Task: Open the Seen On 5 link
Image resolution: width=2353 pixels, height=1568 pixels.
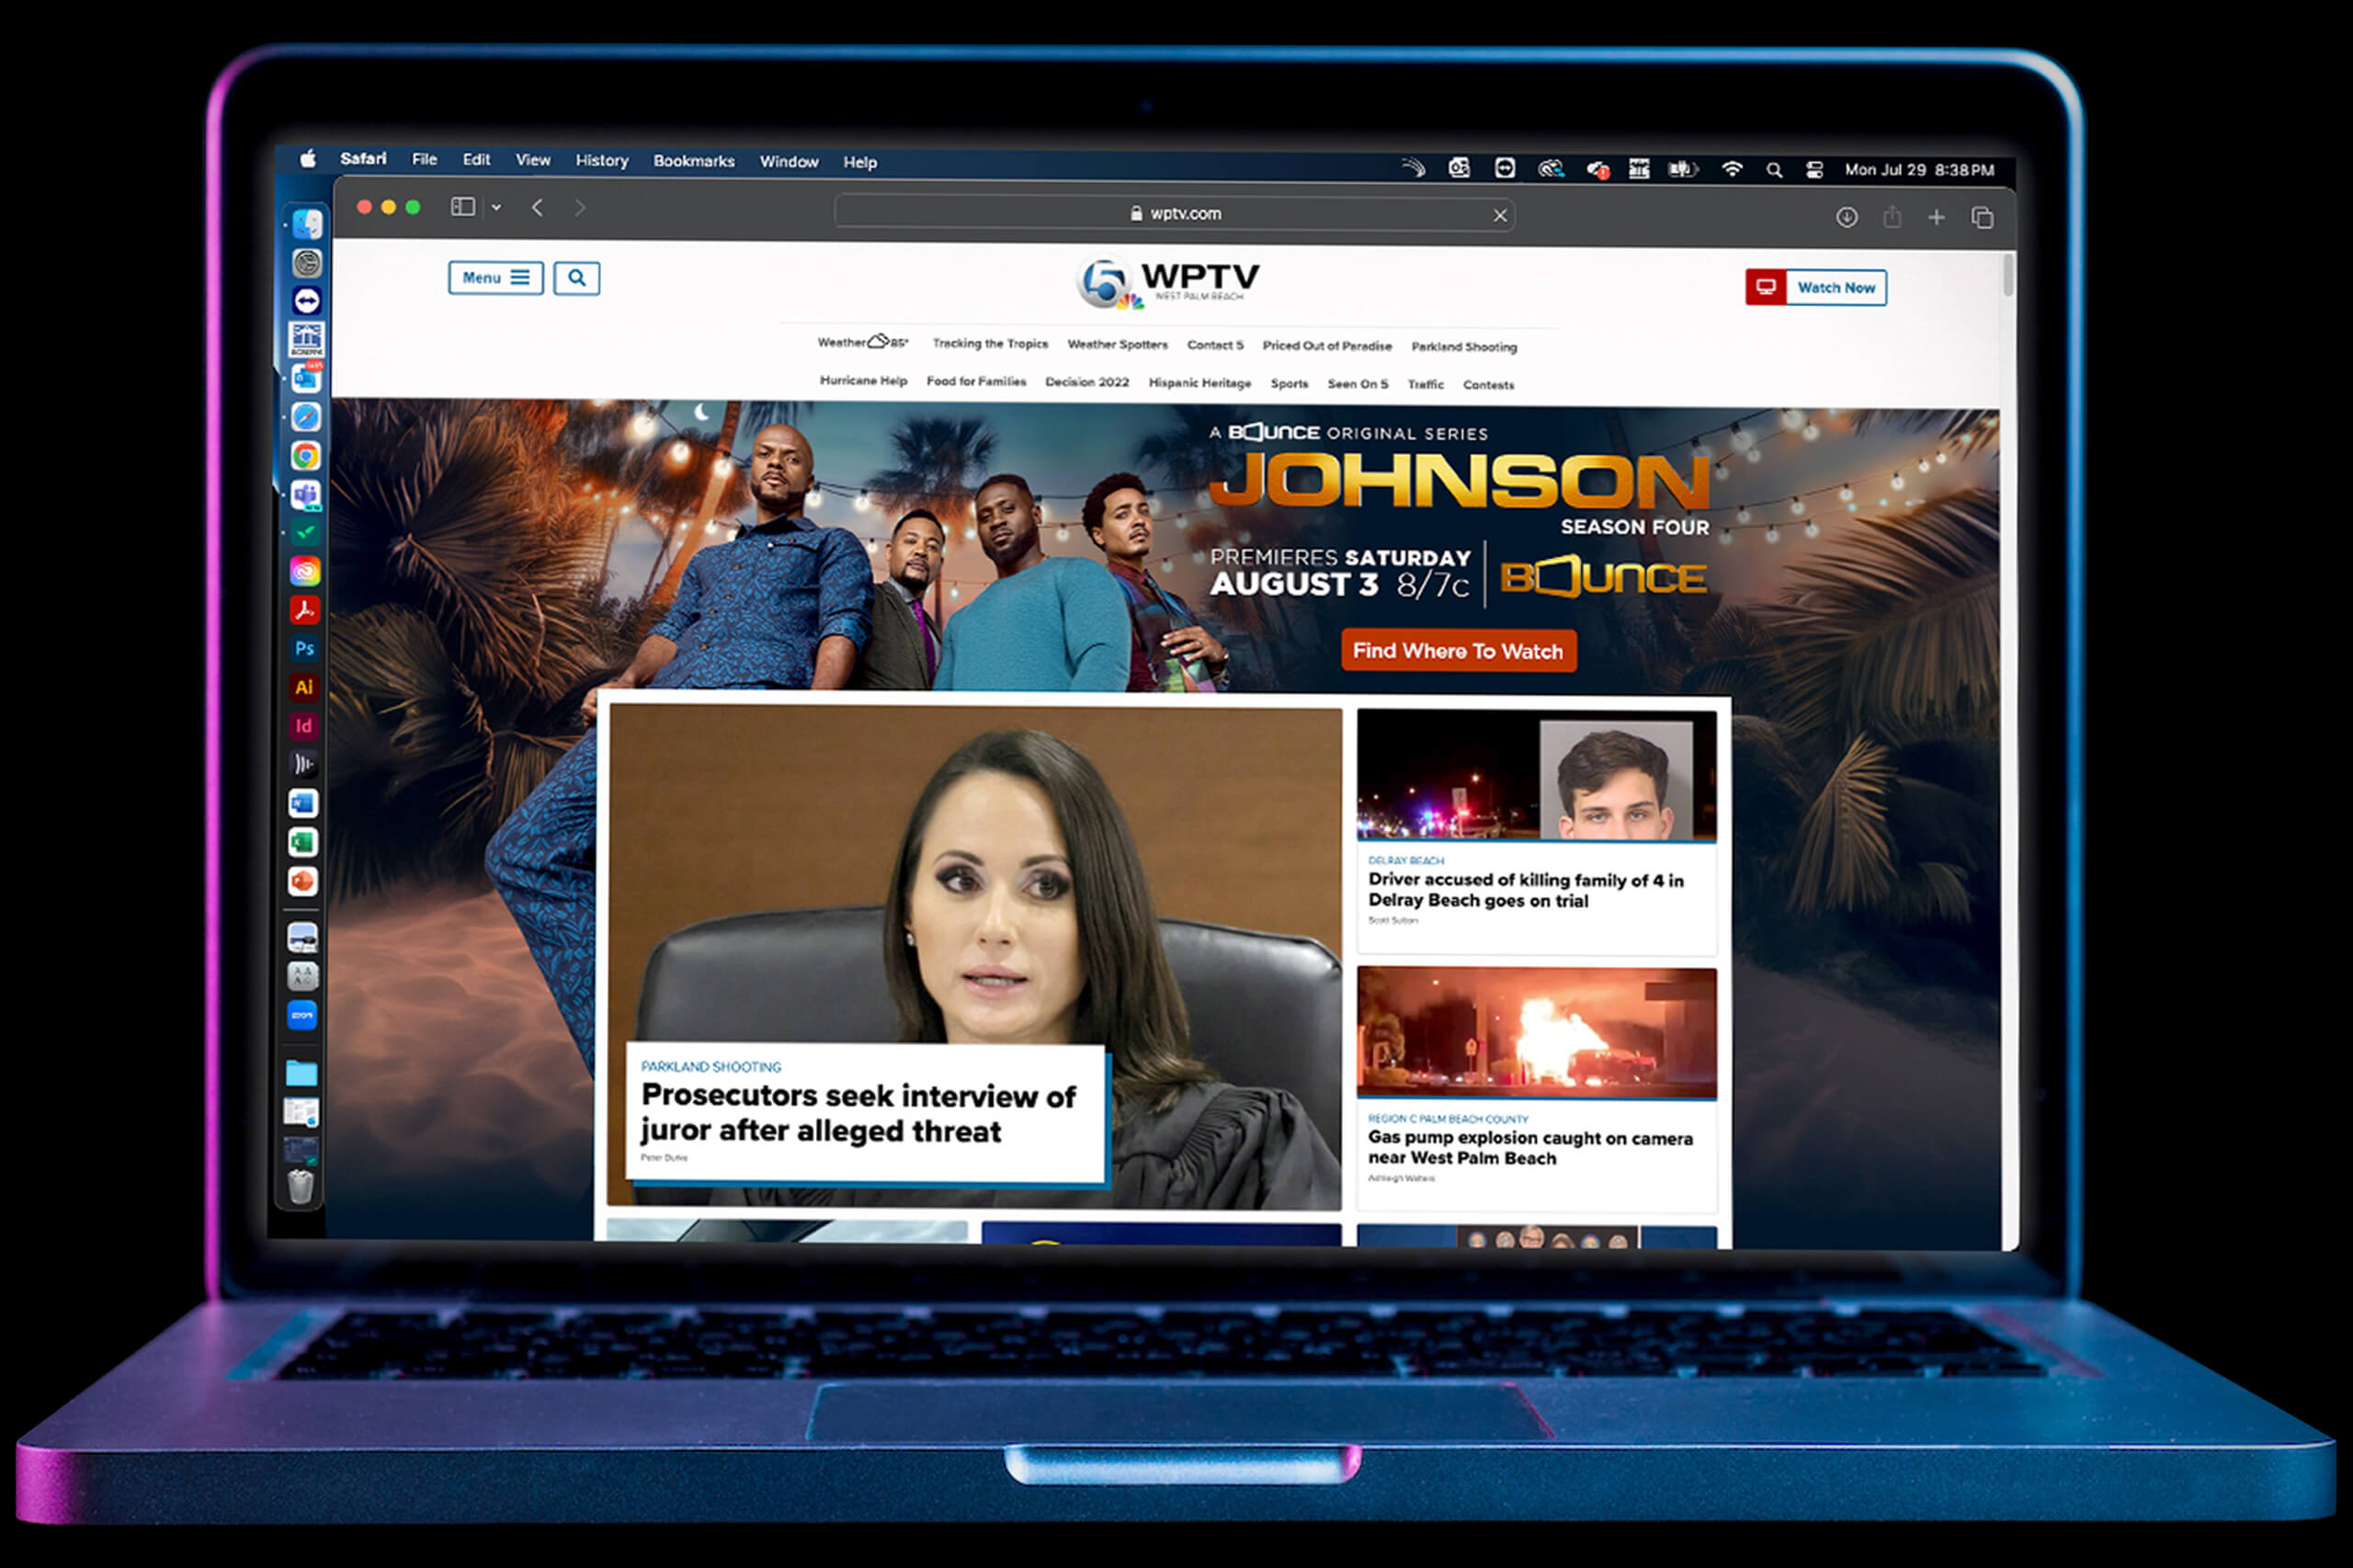Action: coord(1357,384)
